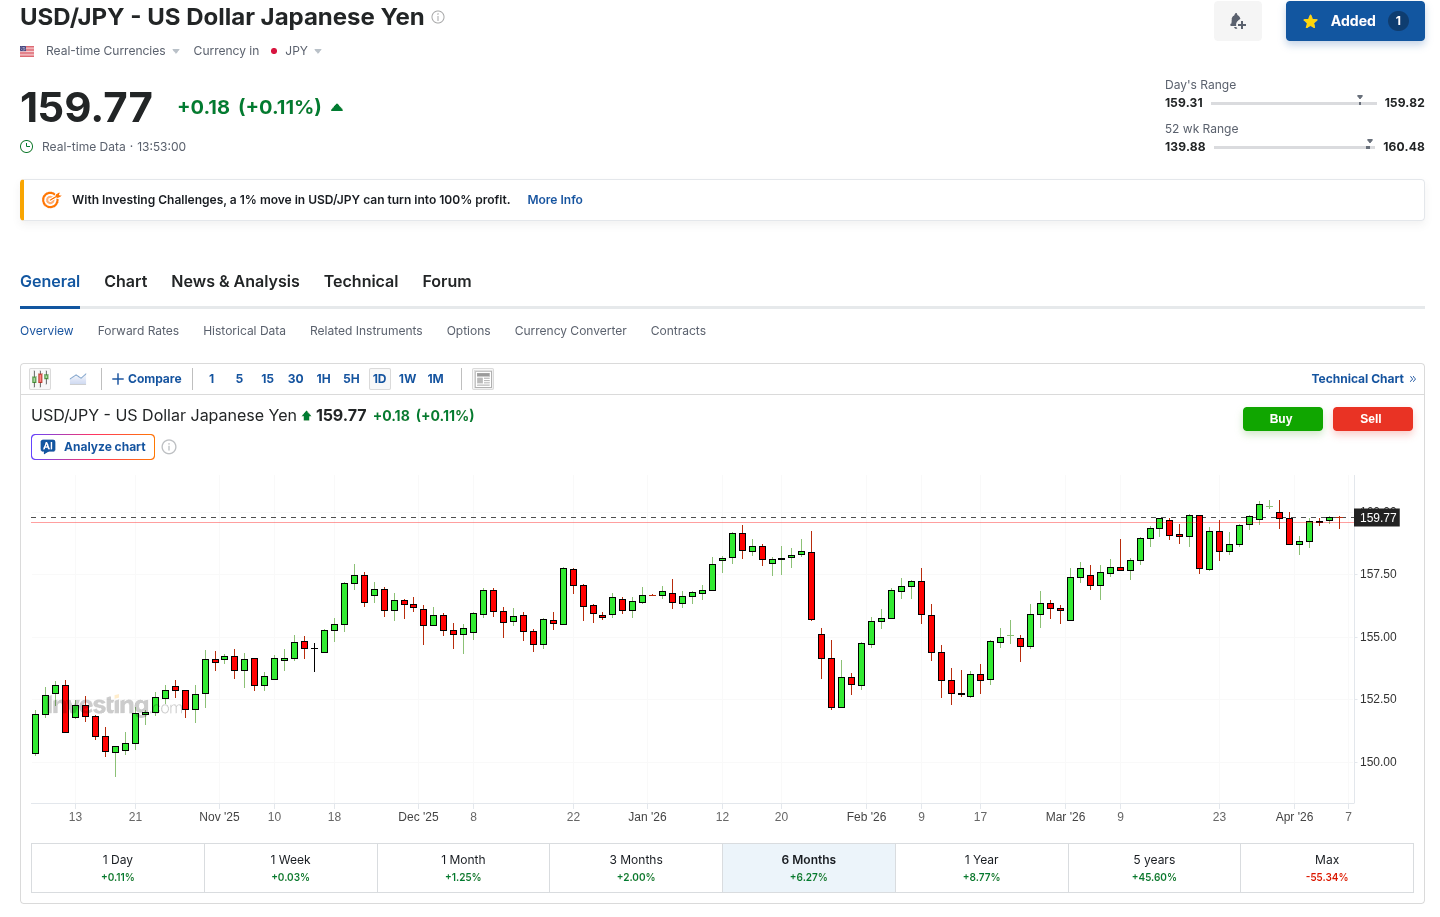Open Currency Converter sub-tab
Viewport: 1440px width, 917px height.
(x=571, y=331)
